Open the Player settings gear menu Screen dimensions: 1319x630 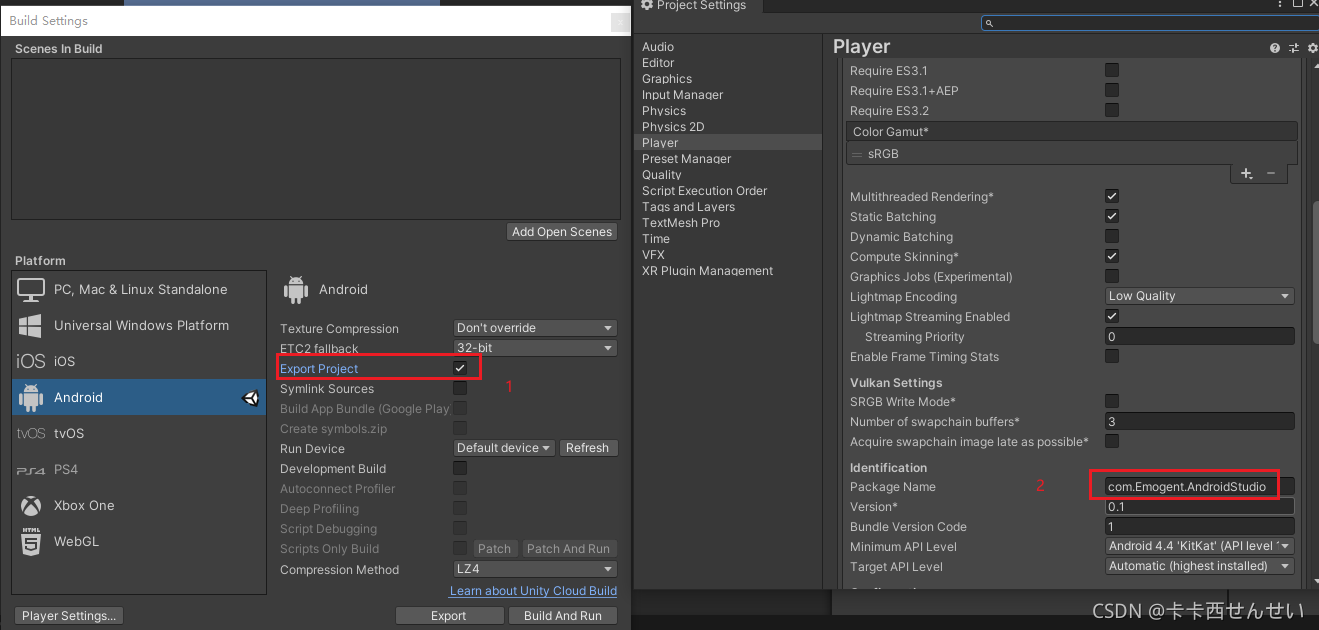[1311, 47]
